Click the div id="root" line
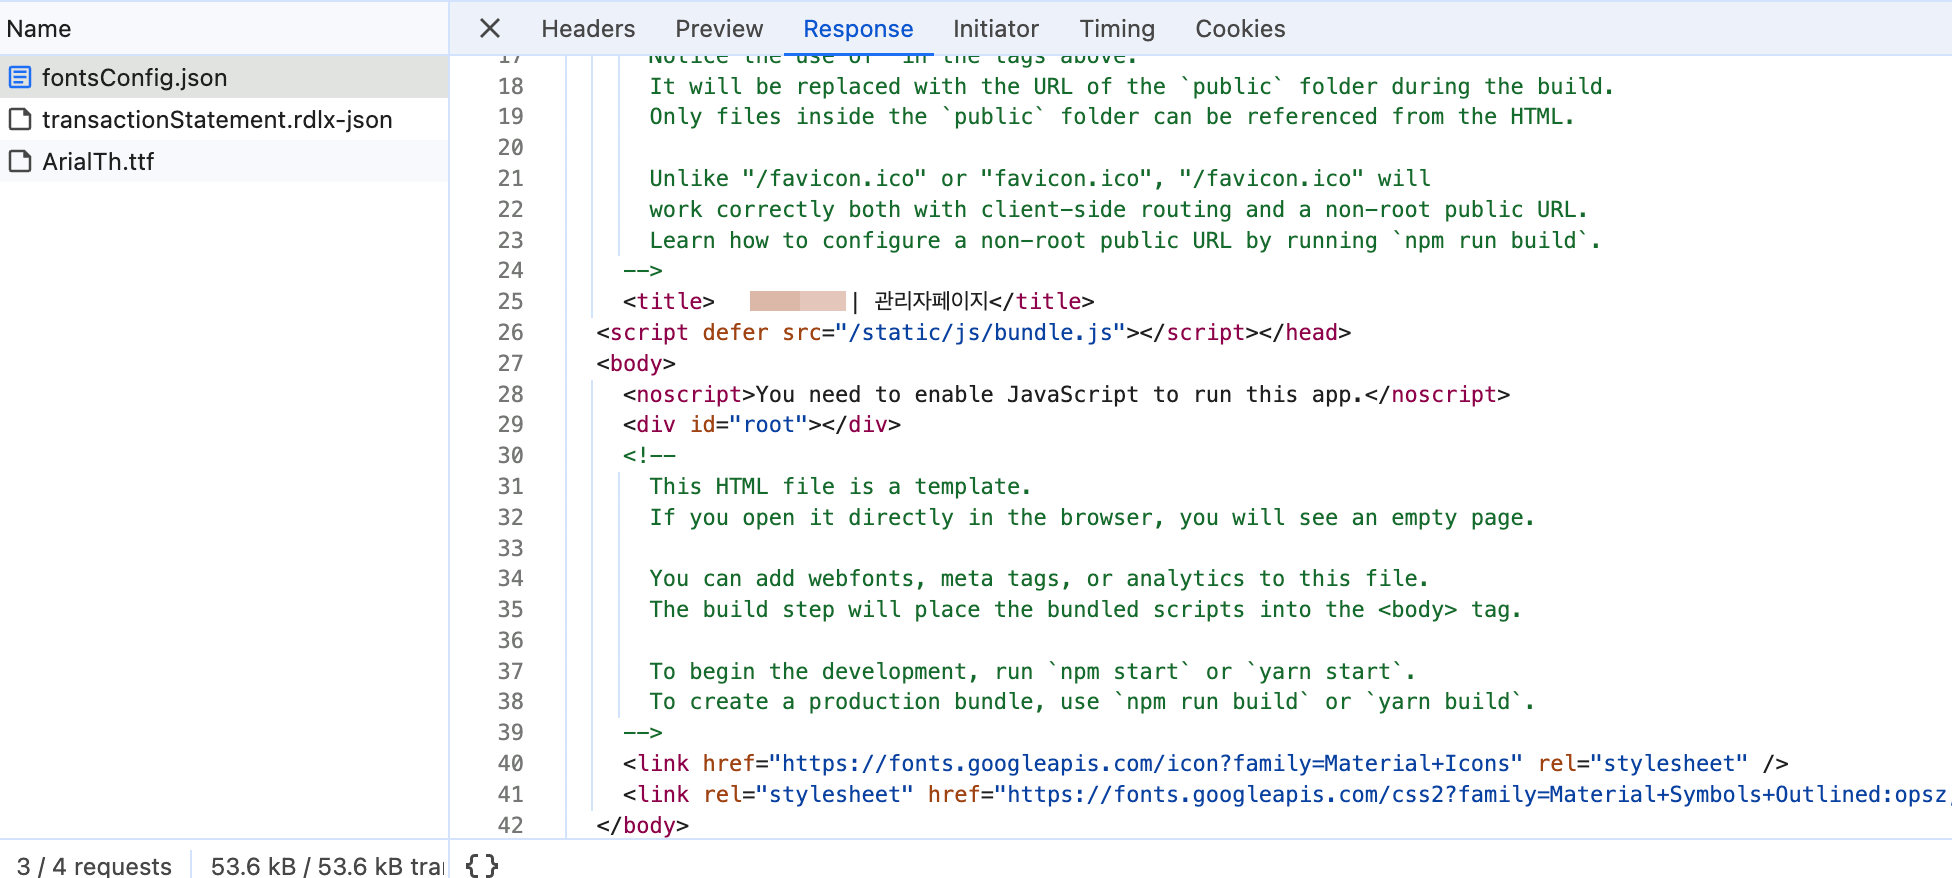The height and width of the screenshot is (878, 1952). [x=762, y=424]
